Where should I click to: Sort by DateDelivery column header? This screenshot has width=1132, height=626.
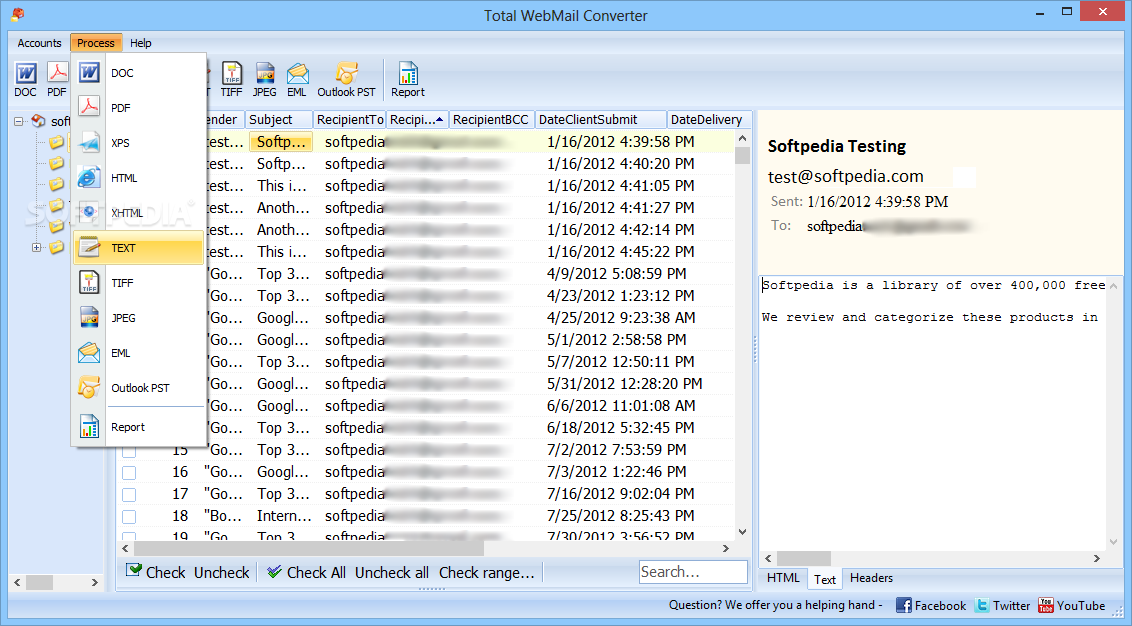point(708,119)
